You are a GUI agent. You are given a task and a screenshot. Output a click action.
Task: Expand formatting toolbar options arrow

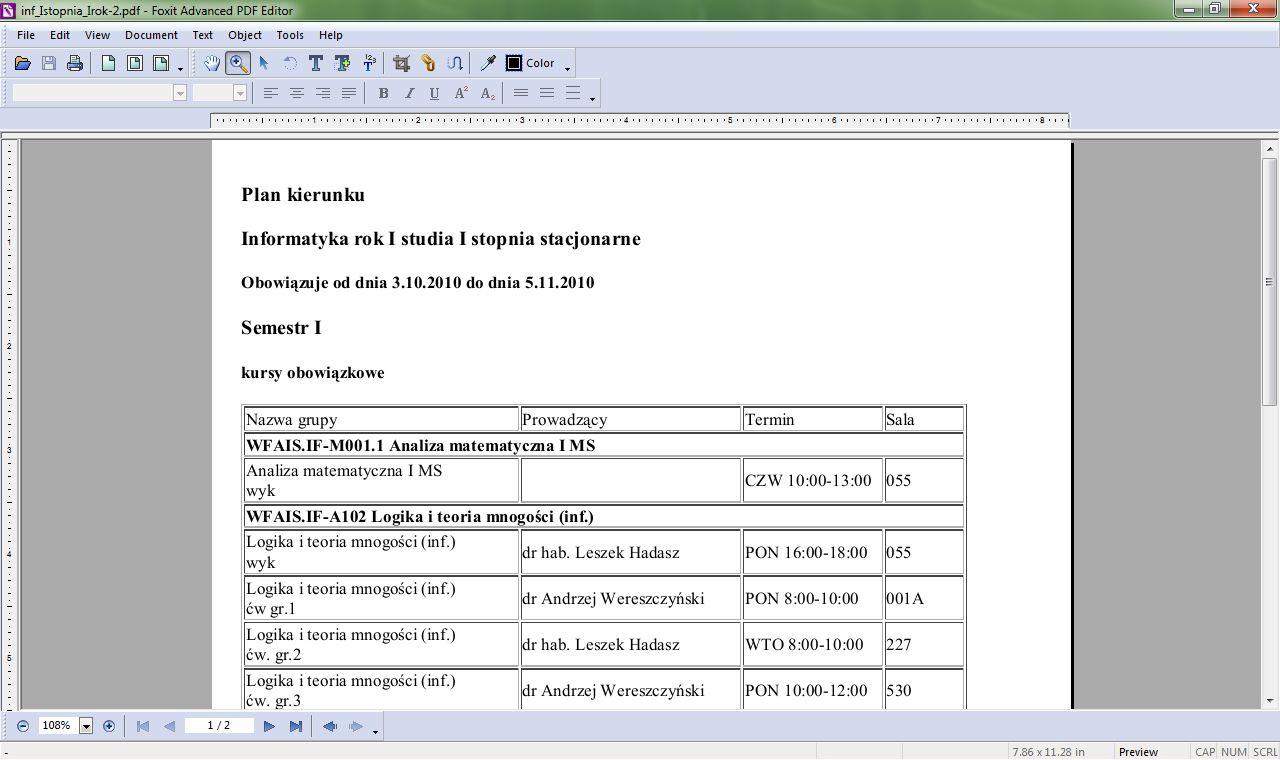click(593, 99)
